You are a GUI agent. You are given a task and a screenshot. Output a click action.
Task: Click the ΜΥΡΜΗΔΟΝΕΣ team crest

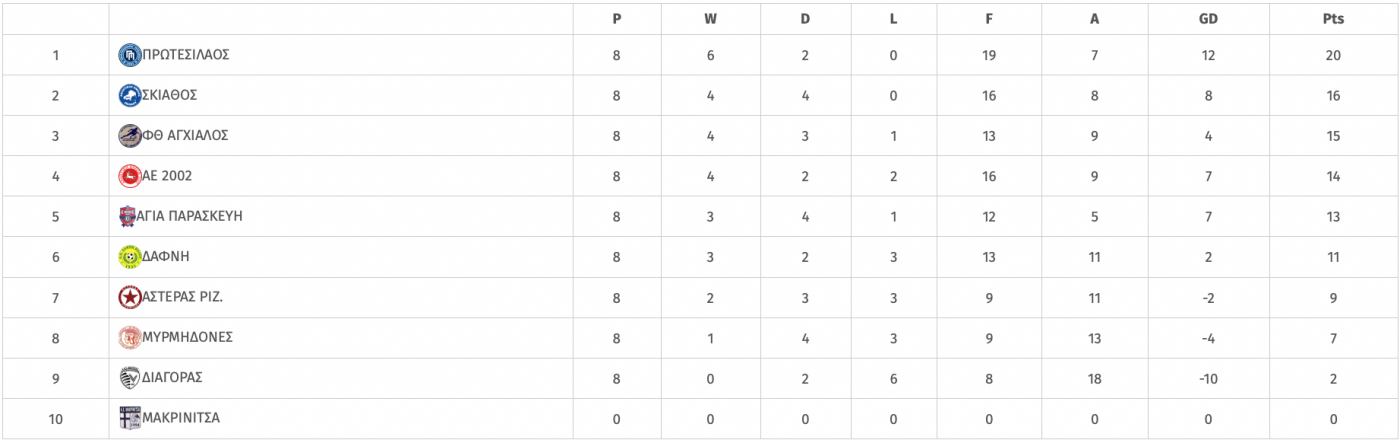[130, 337]
